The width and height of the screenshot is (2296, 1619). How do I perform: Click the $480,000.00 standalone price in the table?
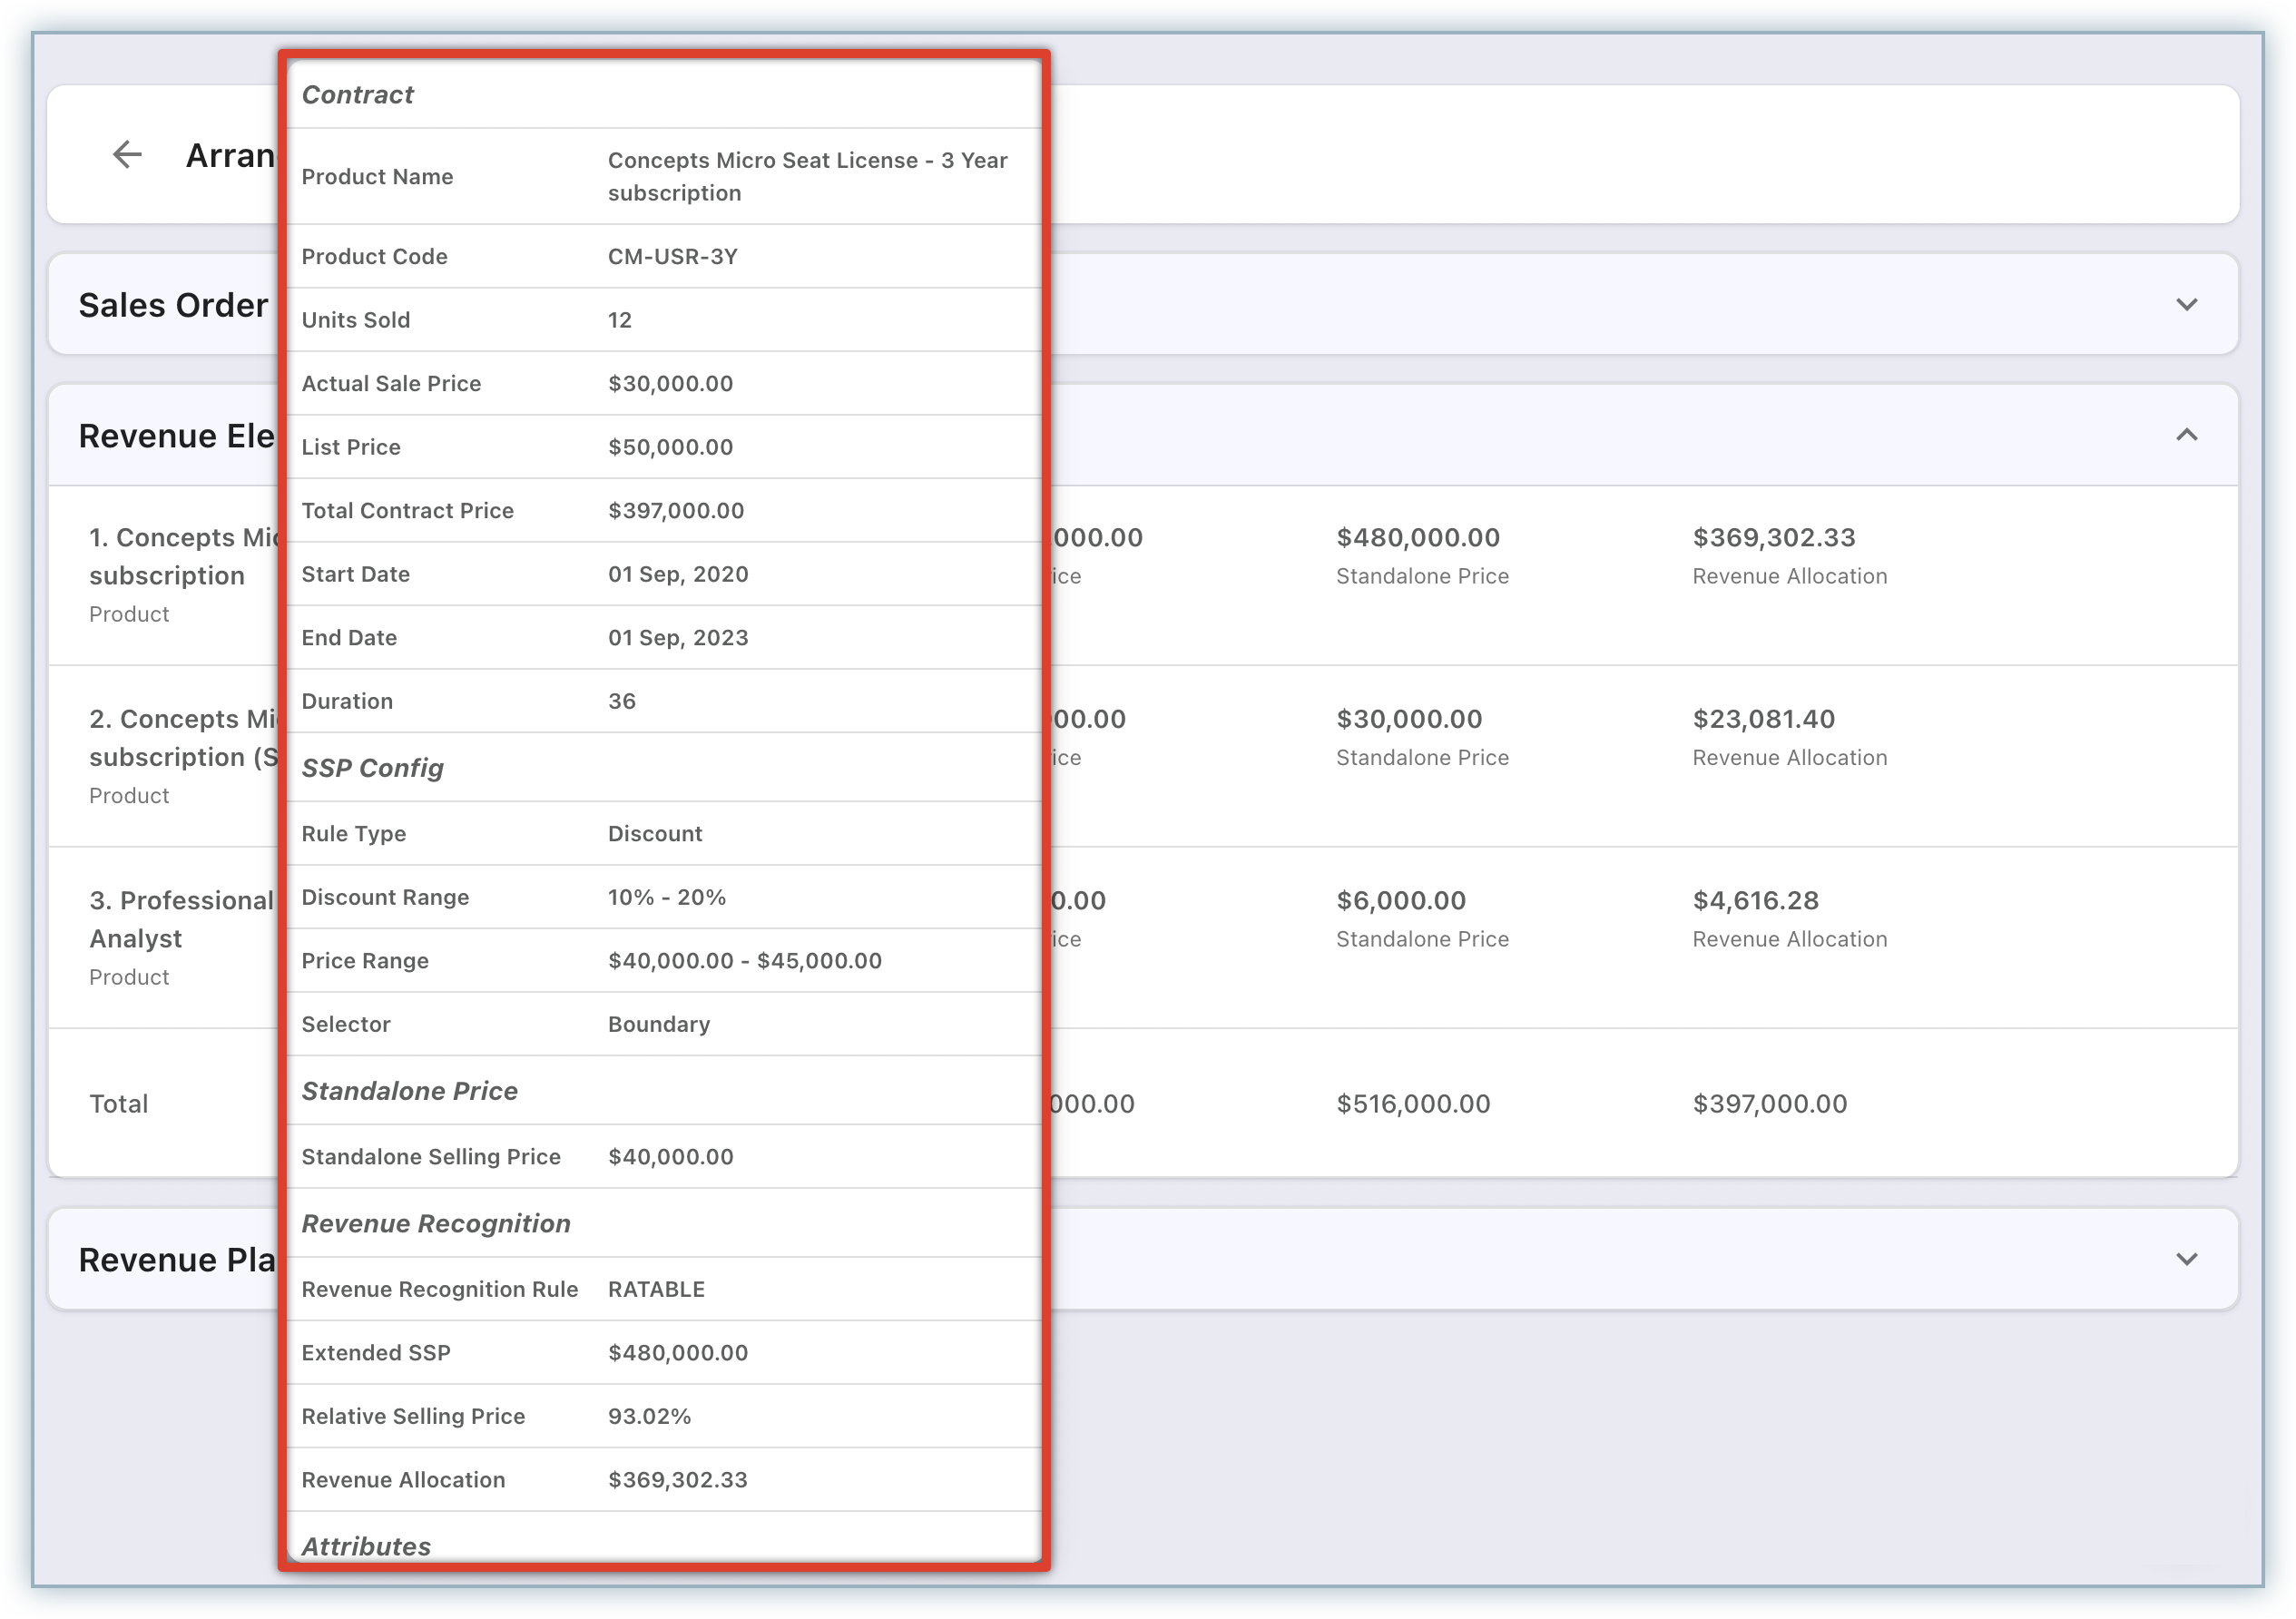point(1417,538)
